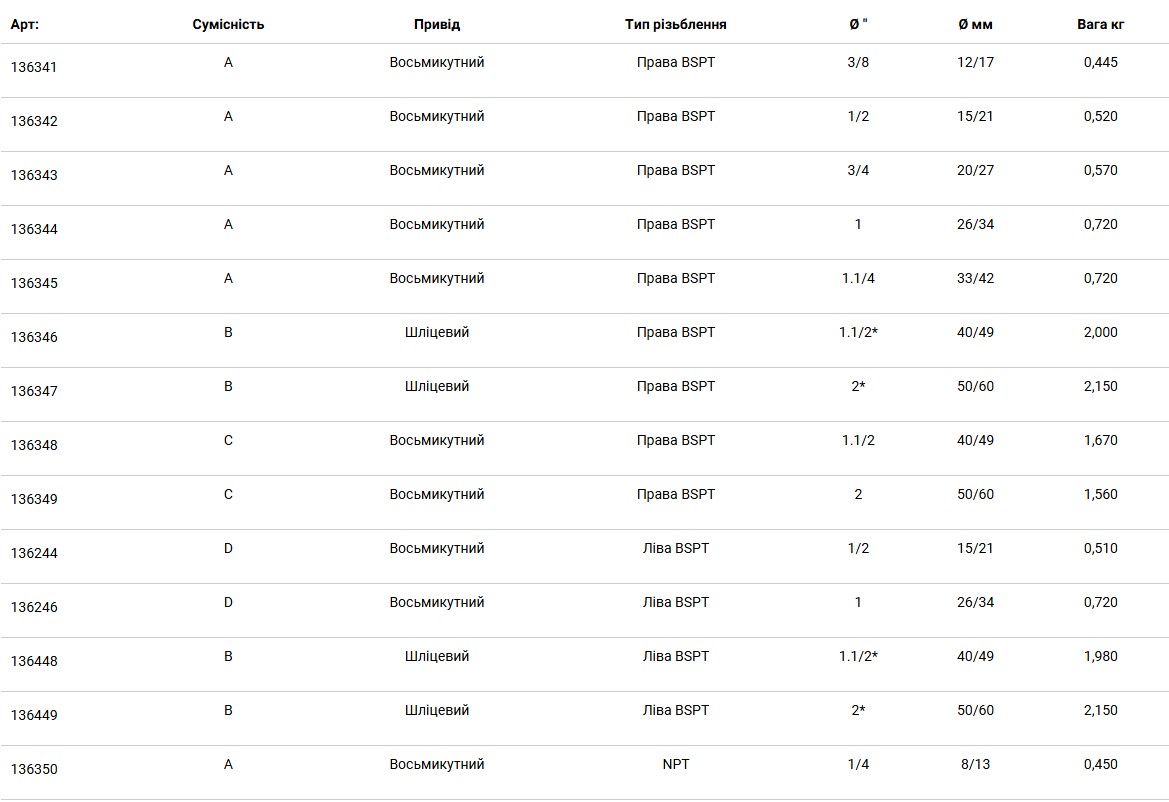The width and height of the screenshot is (1169, 802).
Task: Click the Ø мм column header
Action: (x=975, y=25)
